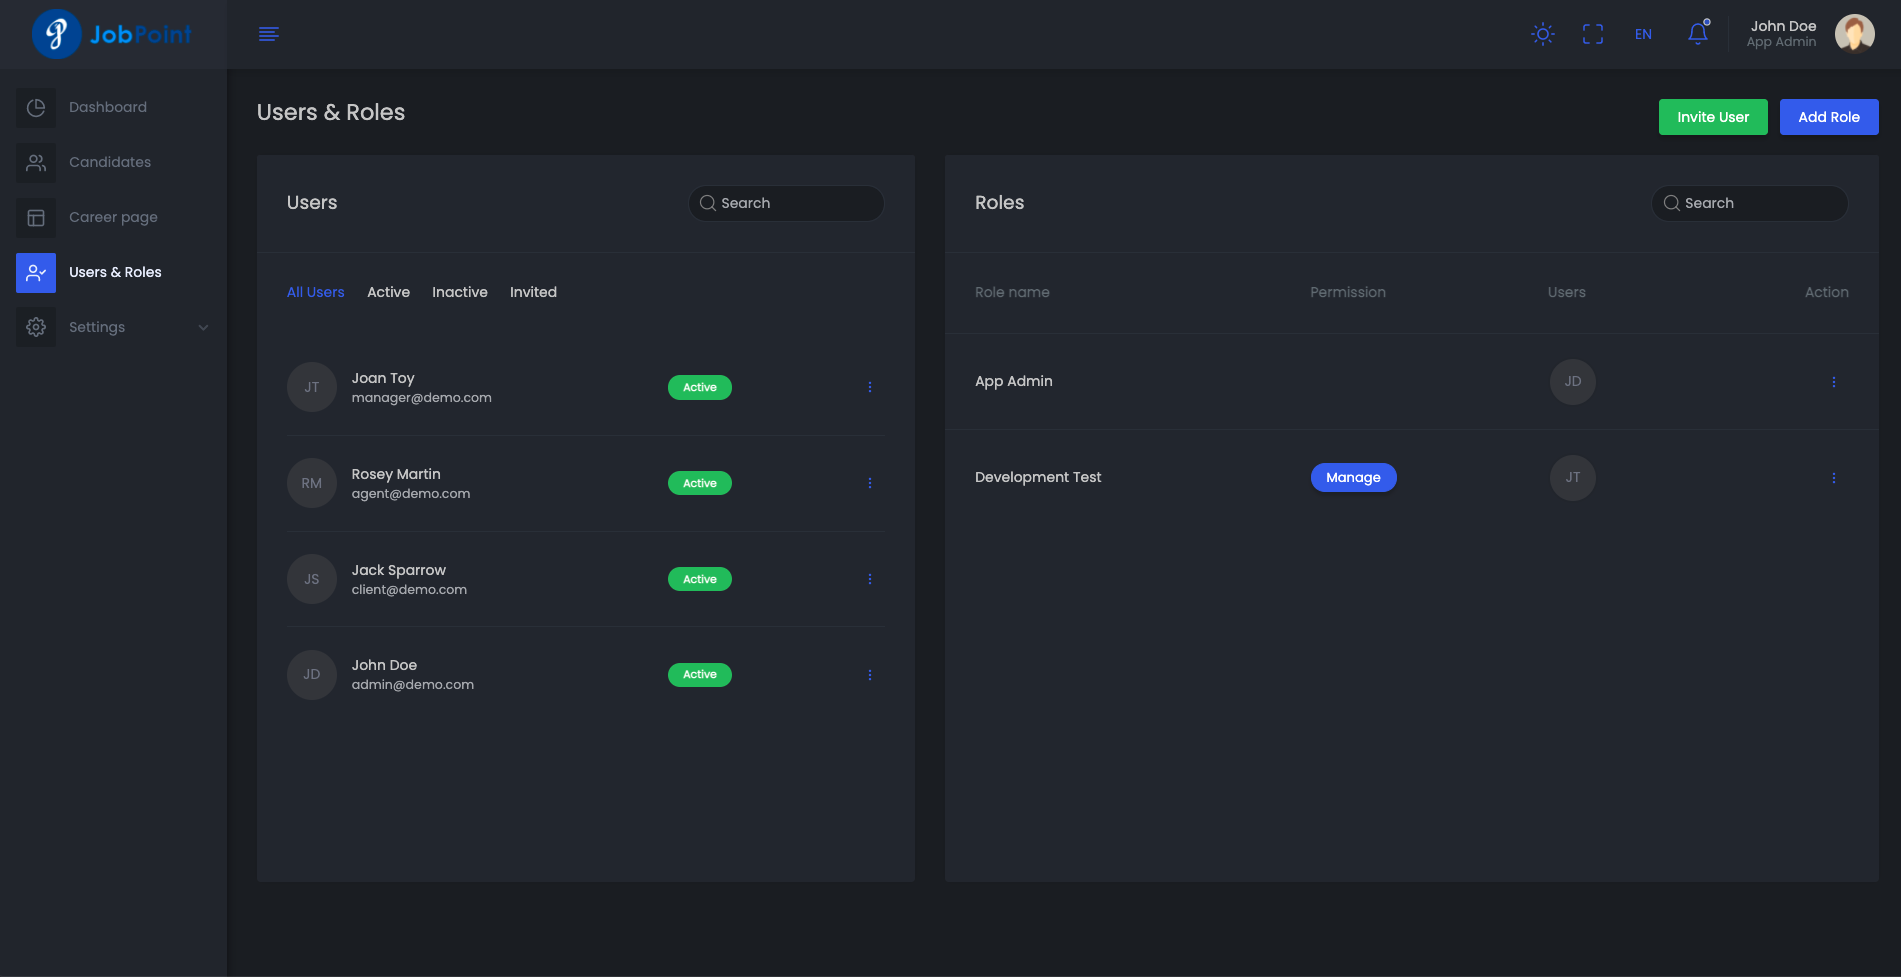Screen dimensions: 1901x977
Task: Open the notifications bell
Action: 1698,34
